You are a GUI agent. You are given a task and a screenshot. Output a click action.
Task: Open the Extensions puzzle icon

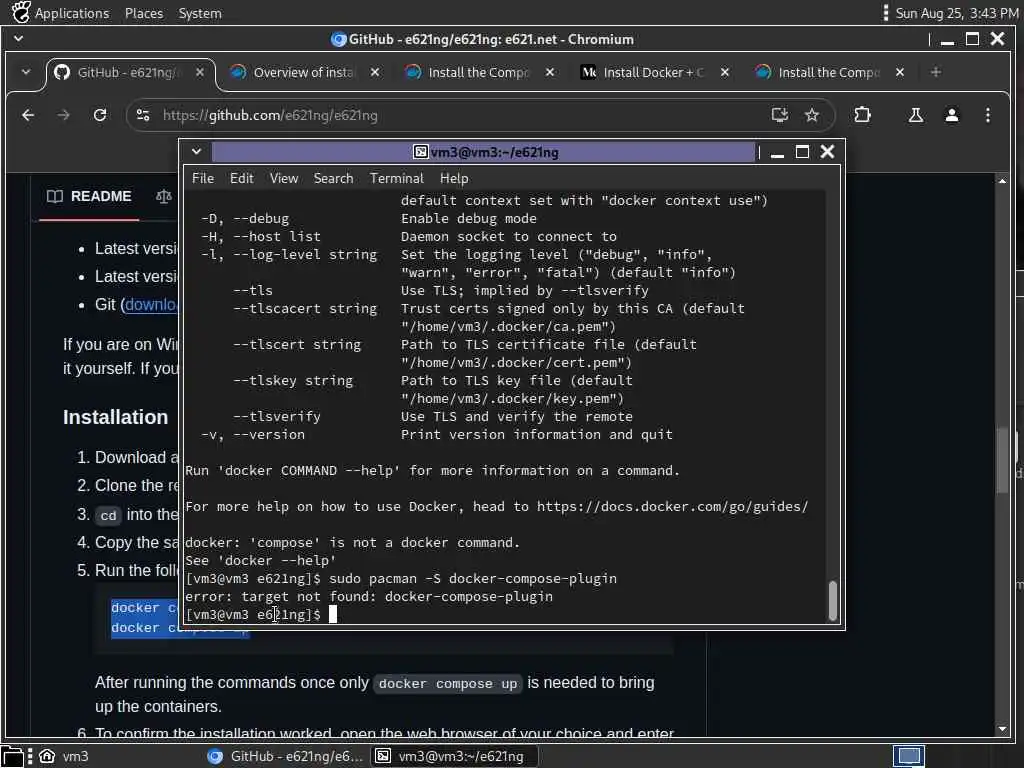(863, 115)
